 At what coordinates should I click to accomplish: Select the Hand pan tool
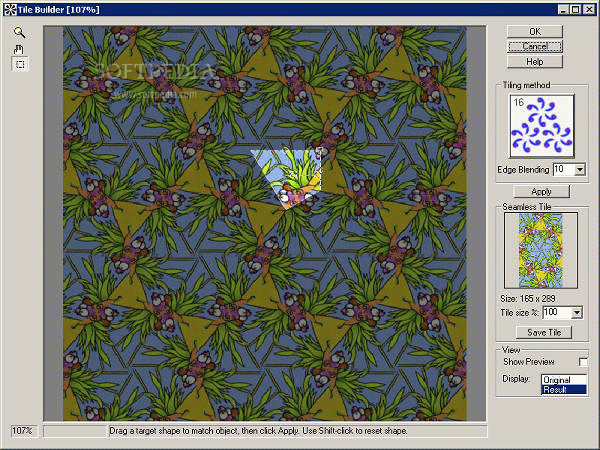[19, 49]
